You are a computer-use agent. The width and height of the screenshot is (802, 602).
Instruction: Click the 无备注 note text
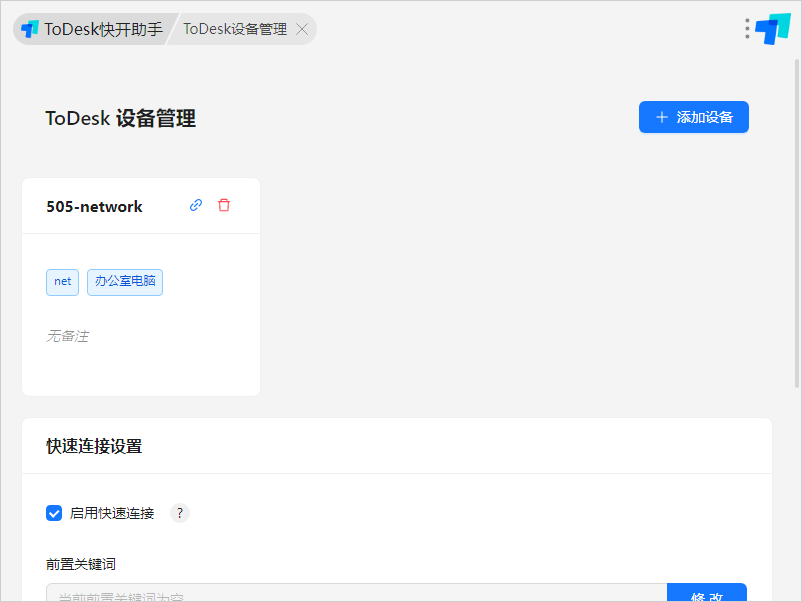(68, 336)
